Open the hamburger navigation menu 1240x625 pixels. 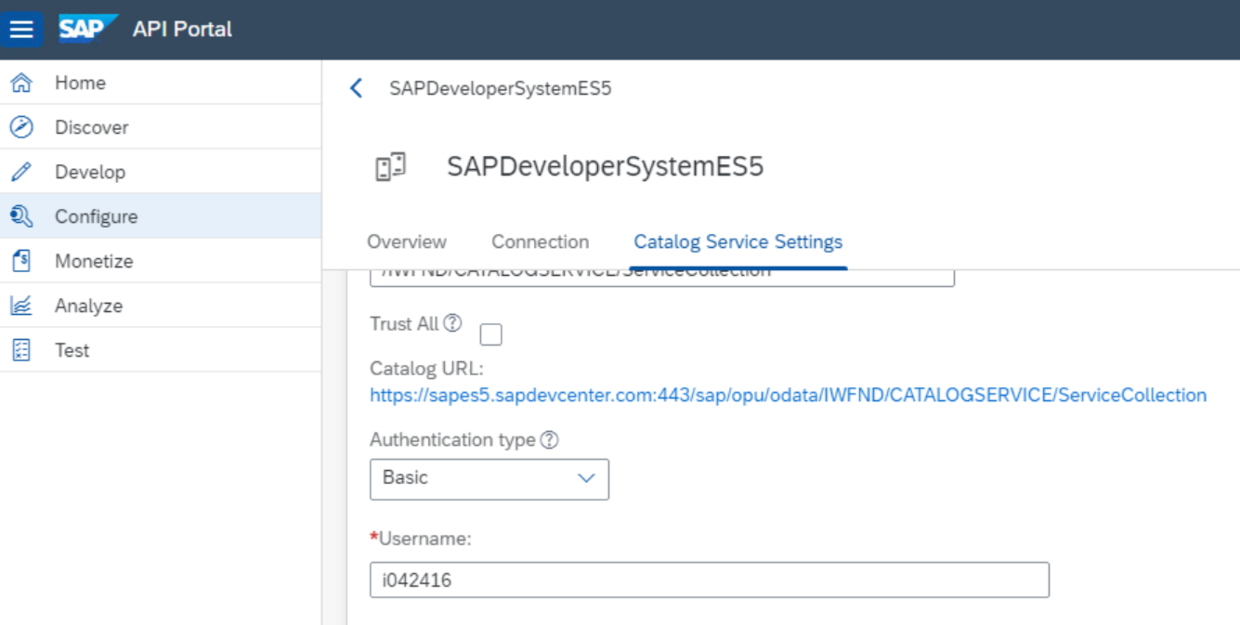(x=21, y=29)
